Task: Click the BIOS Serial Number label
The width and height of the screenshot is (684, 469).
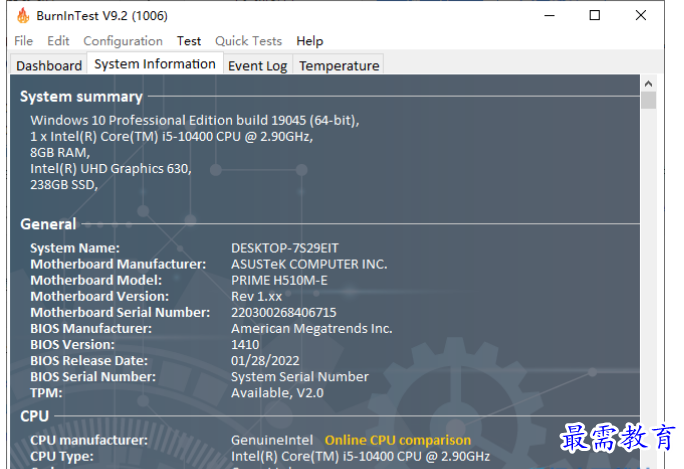Action: (93, 377)
